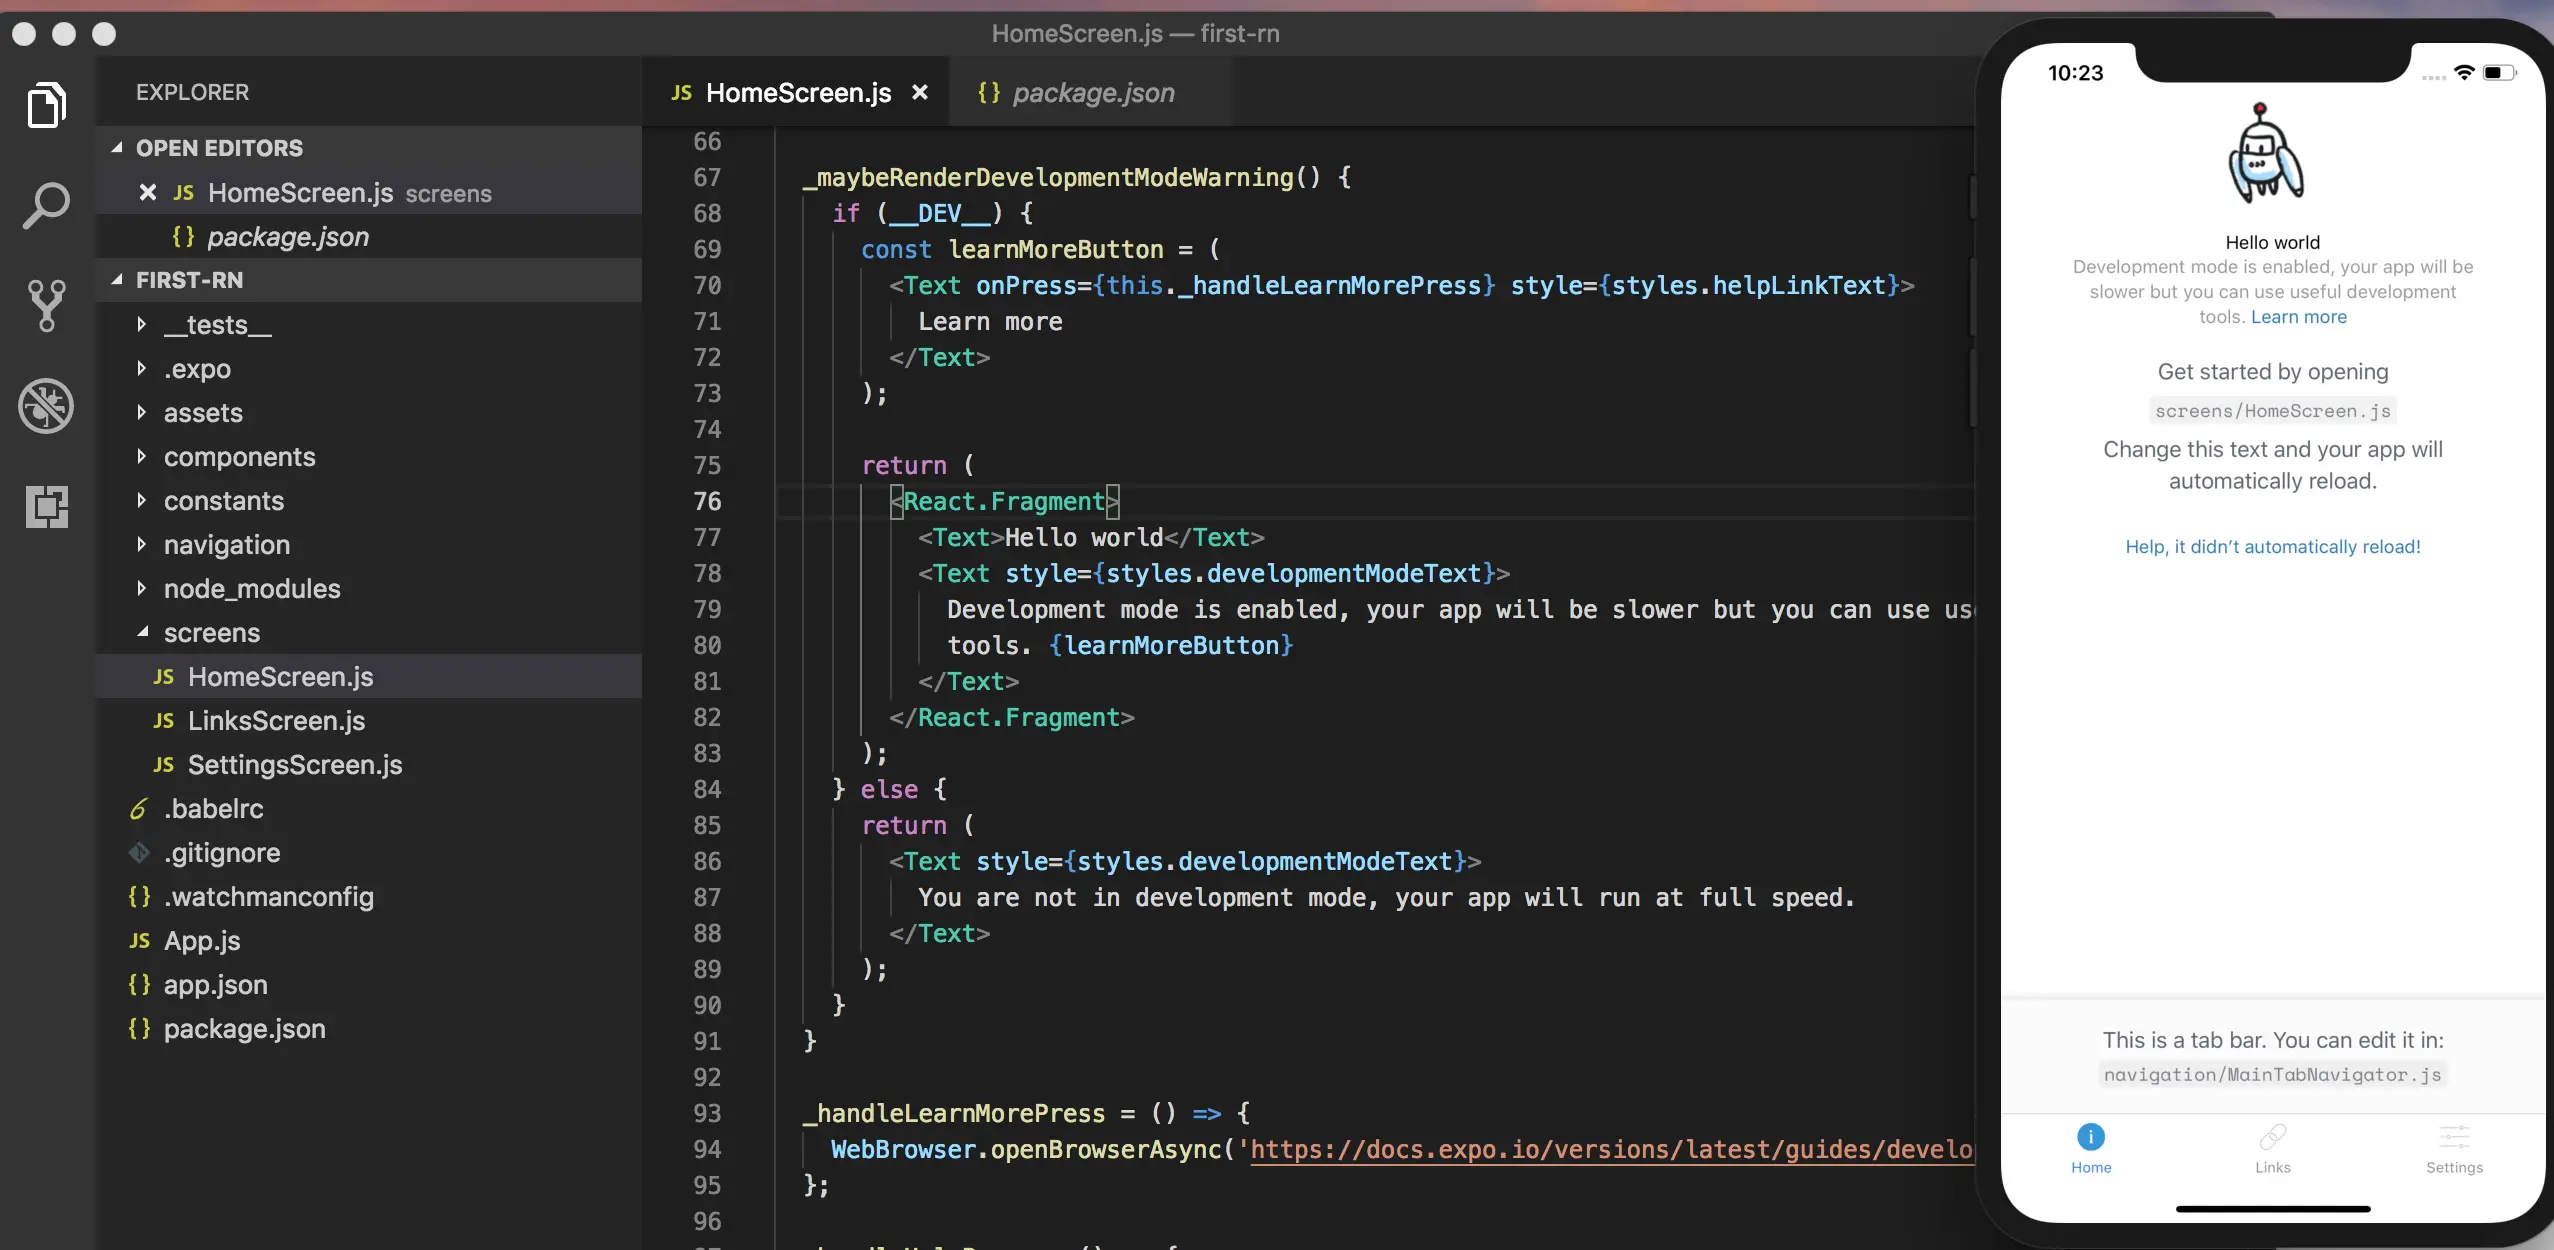The image size is (2554, 1250).
Task: Tap the Learn more link in simulator
Action: 2298,317
